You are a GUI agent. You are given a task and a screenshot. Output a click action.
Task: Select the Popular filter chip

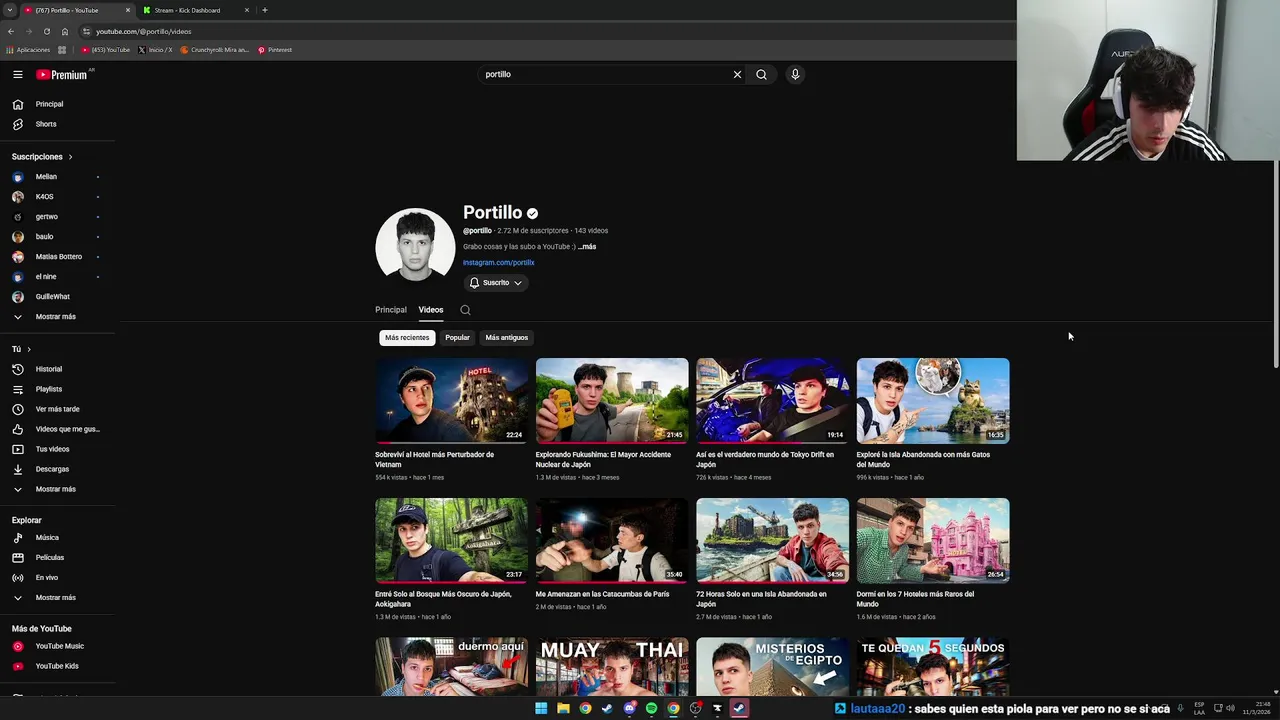pyautogui.click(x=457, y=338)
